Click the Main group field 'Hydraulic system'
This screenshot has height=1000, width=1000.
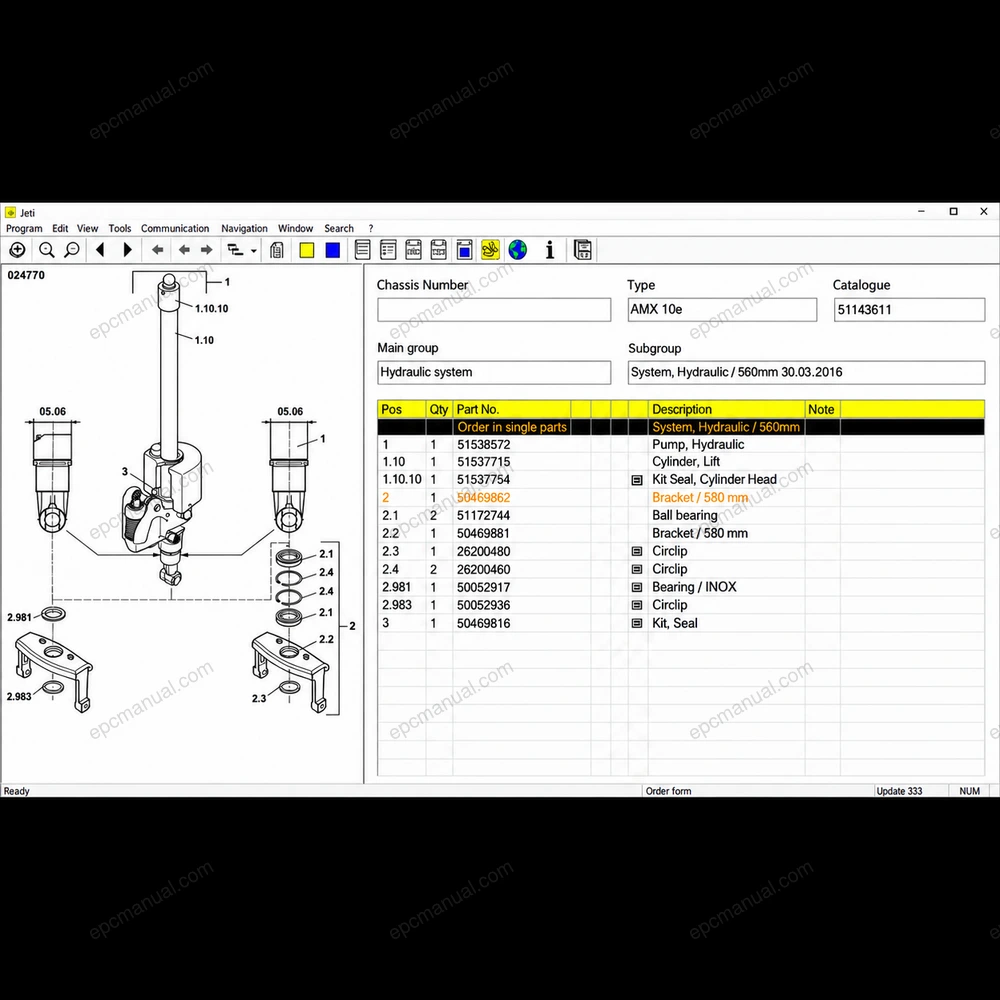[494, 372]
